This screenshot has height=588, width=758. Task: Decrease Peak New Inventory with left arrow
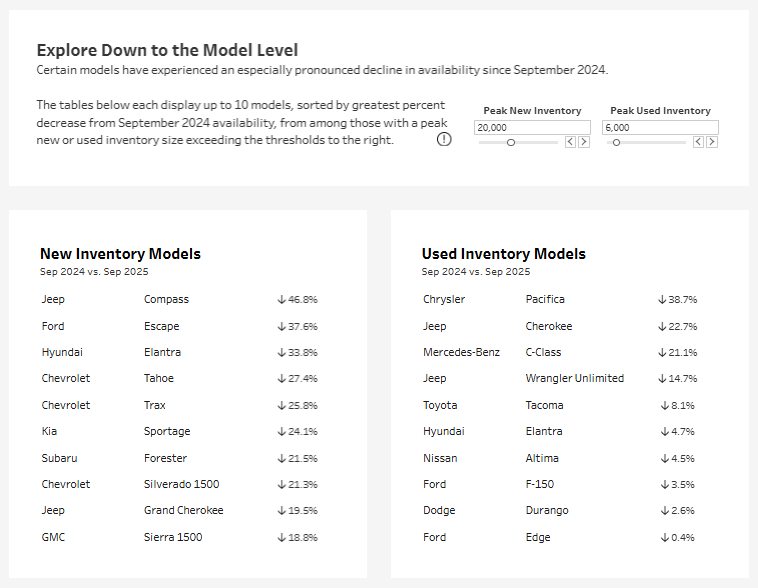click(570, 142)
